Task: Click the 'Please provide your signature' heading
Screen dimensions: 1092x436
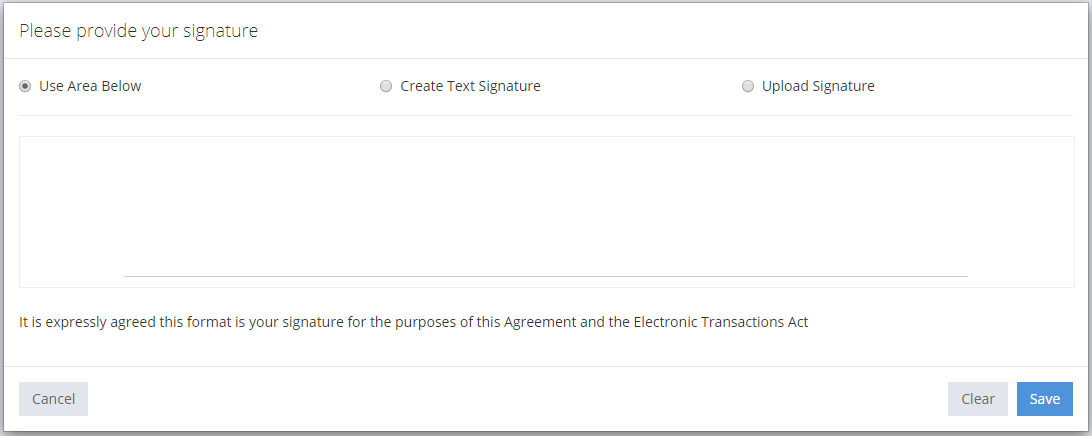Action: click(139, 31)
